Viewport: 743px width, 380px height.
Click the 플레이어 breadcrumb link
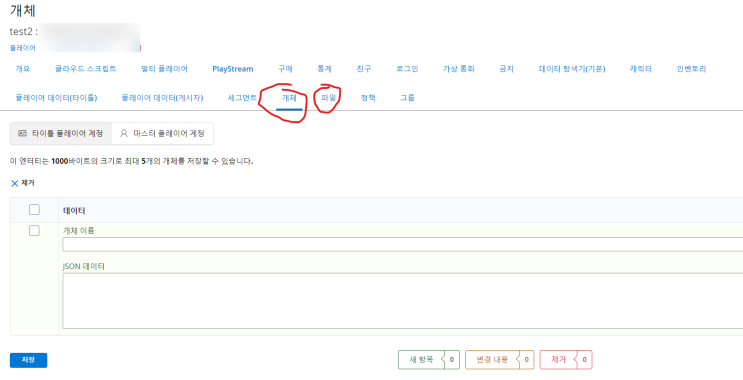pyautogui.click(x=22, y=48)
